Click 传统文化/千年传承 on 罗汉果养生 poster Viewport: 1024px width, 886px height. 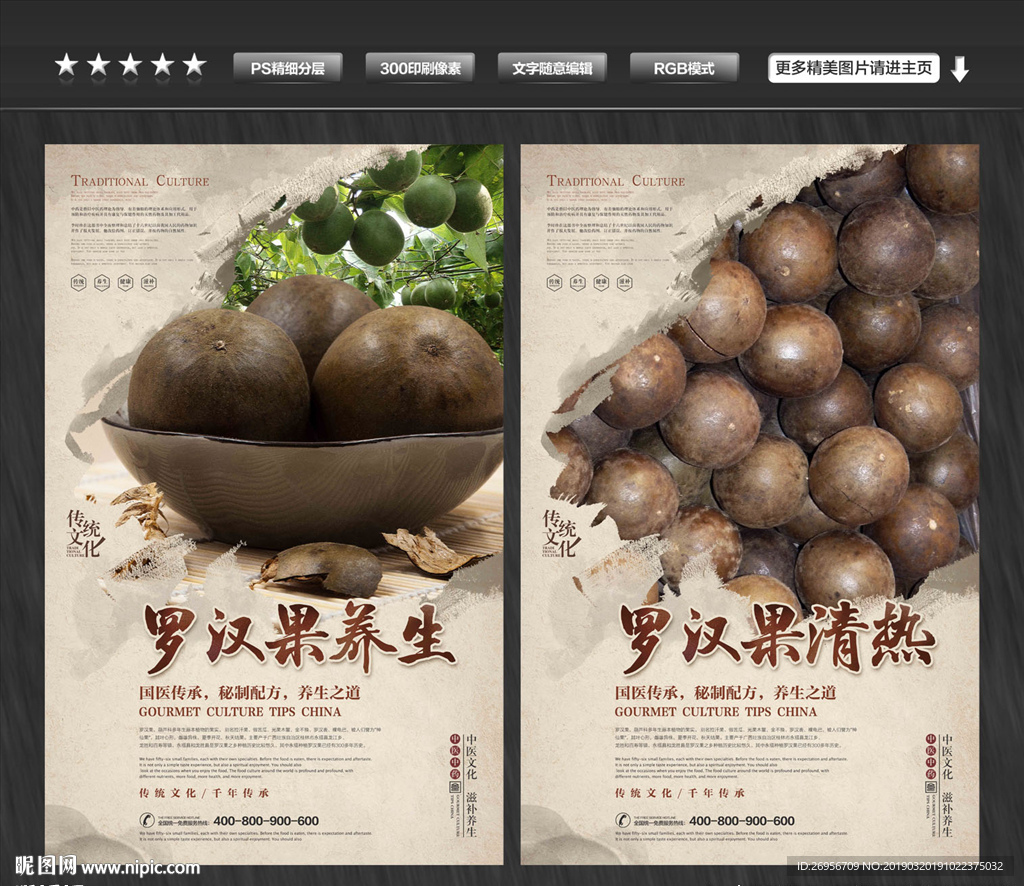pyautogui.click(x=204, y=793)
